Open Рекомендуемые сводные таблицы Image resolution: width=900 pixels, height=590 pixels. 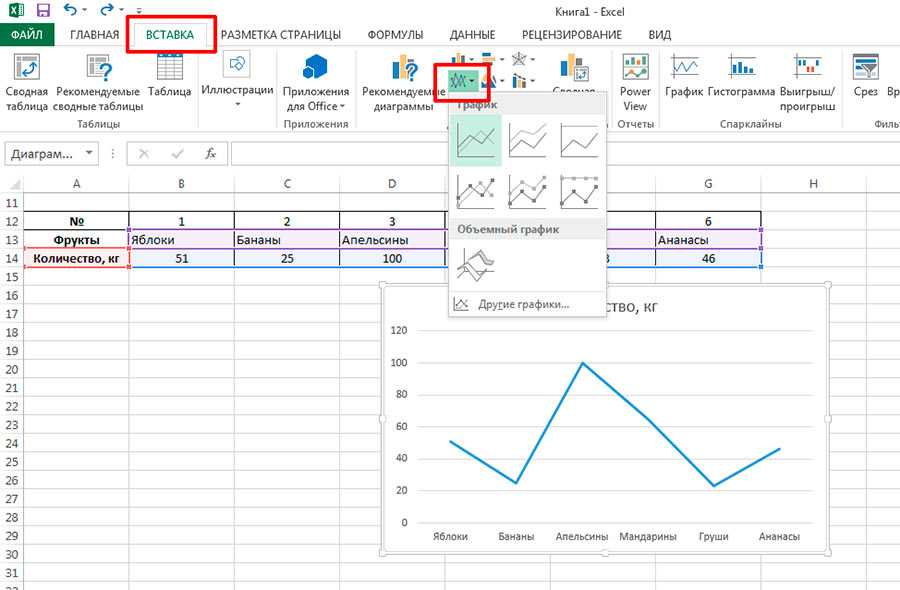pos(98,83)
